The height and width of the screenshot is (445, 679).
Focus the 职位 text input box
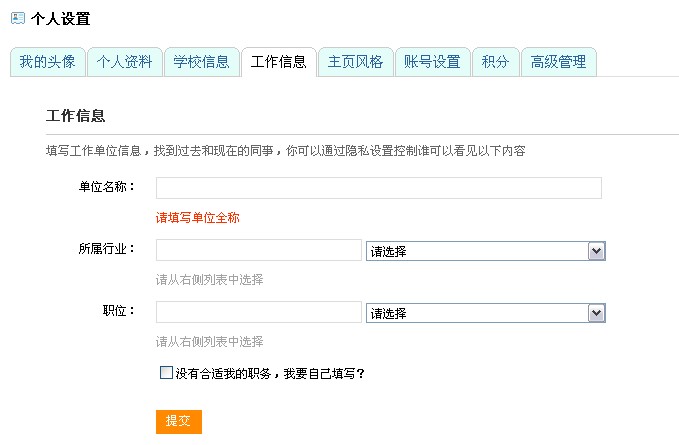[x=259, y=312]
